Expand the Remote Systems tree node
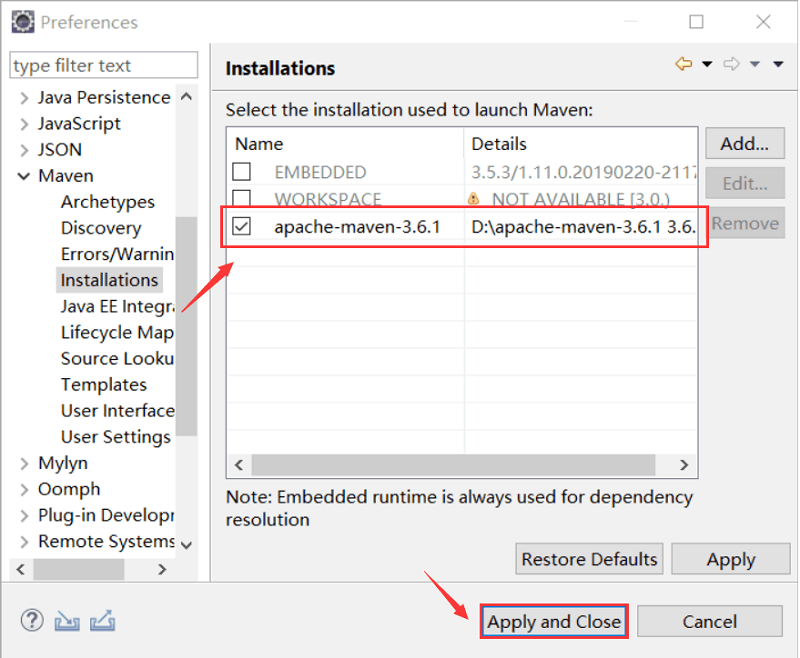 (24, 541)
